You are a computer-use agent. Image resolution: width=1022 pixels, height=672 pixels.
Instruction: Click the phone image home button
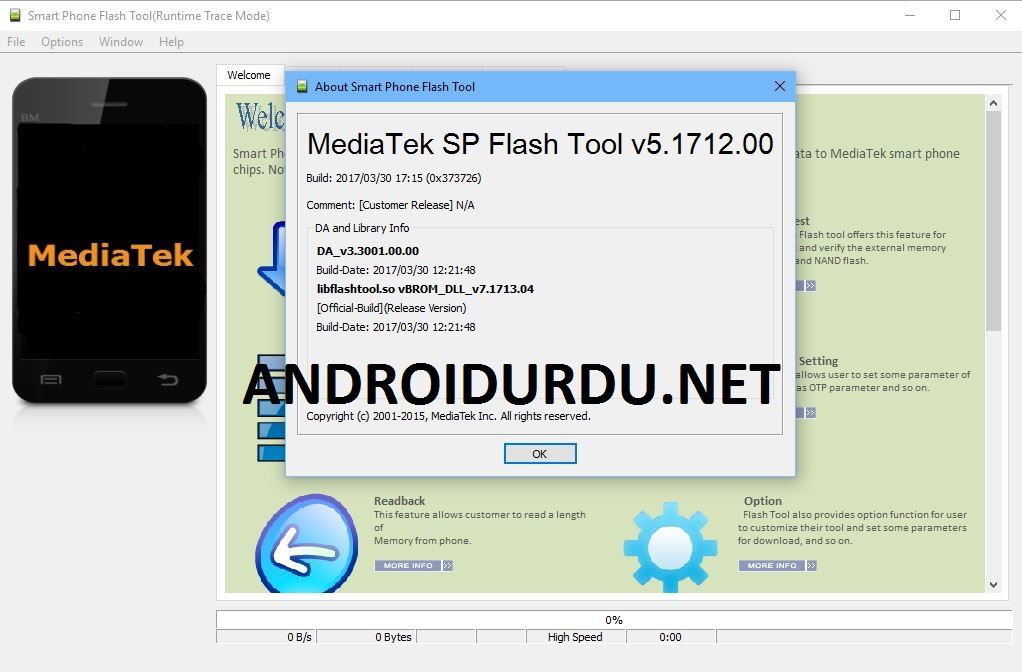[x=110, y=379]
